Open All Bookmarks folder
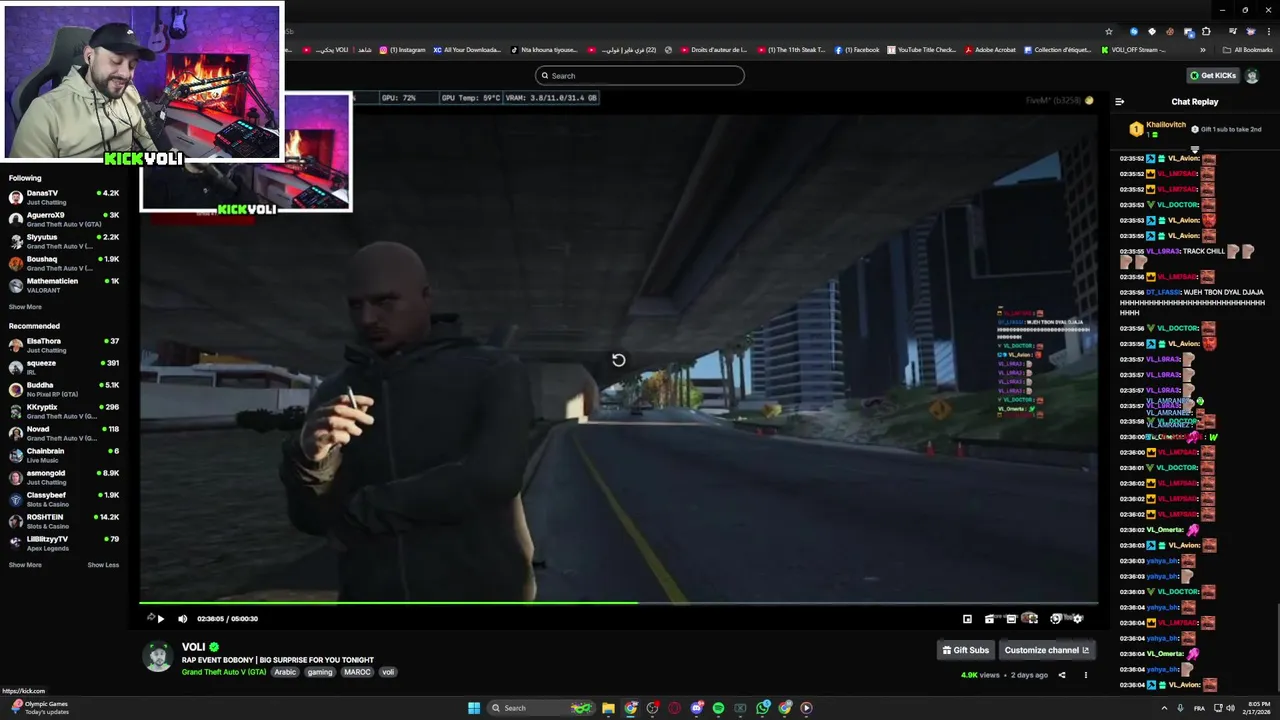 pyautogui.click(x=1248, y=50)
